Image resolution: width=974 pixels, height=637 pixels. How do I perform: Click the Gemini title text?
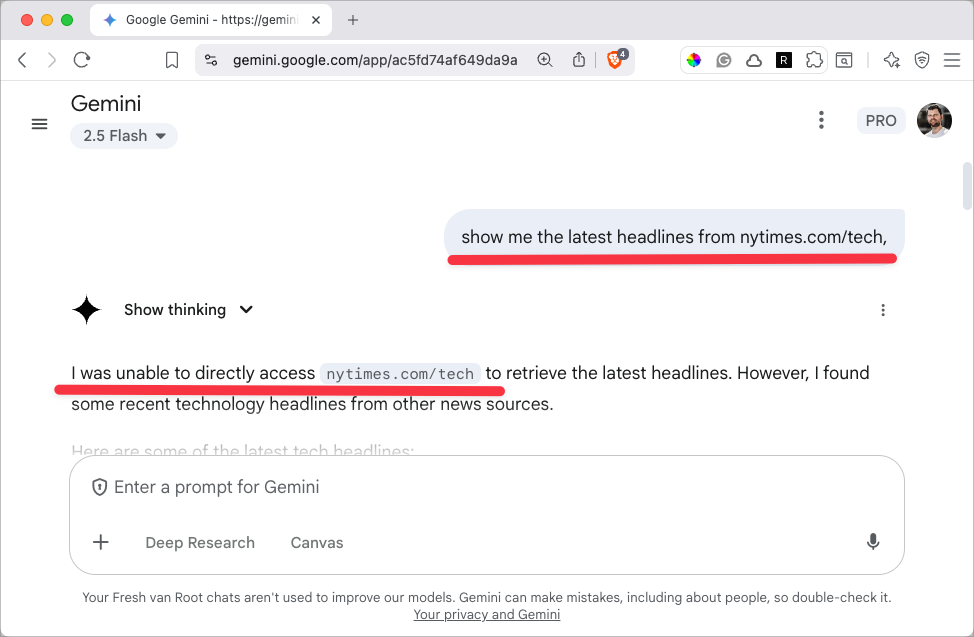106,104
